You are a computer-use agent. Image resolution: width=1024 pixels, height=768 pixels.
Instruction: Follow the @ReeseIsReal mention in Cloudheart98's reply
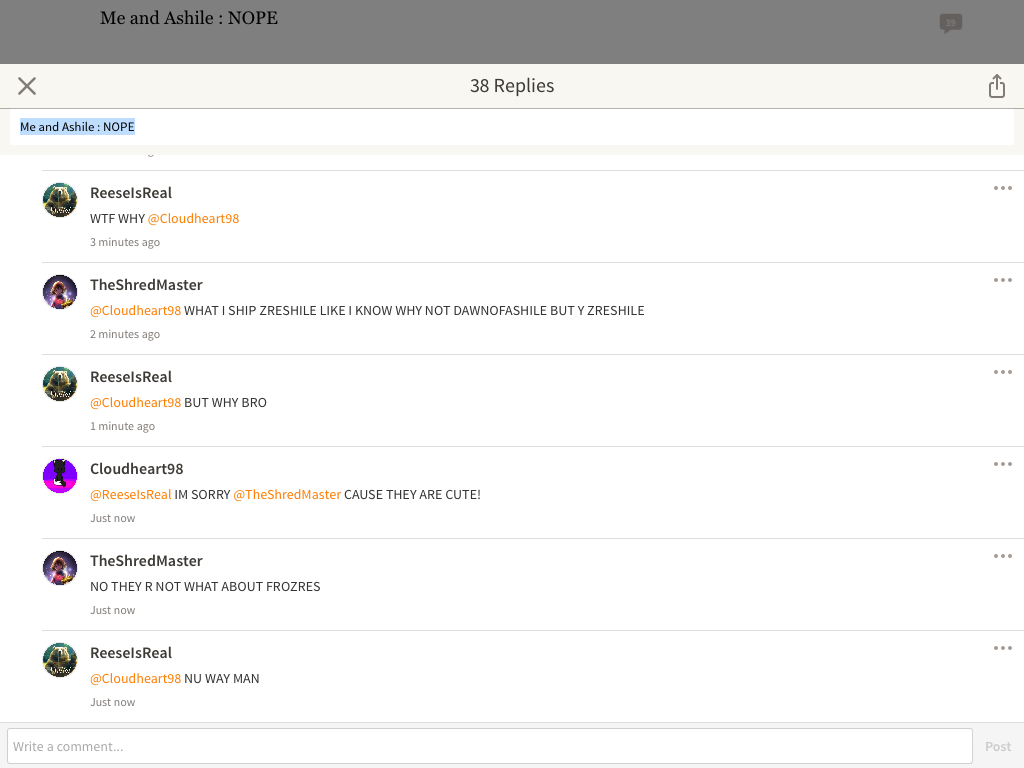coord(131,495)
